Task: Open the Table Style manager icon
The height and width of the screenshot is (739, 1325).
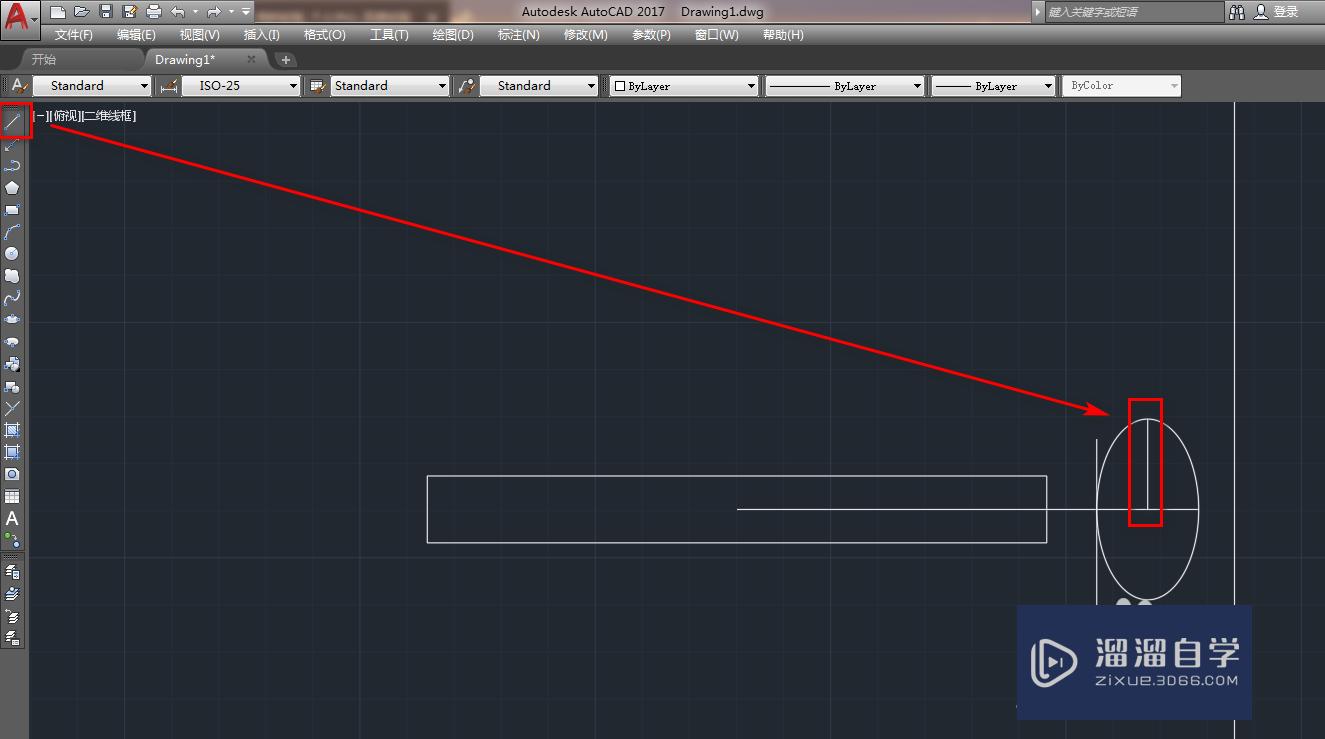Action: point(318,86)
